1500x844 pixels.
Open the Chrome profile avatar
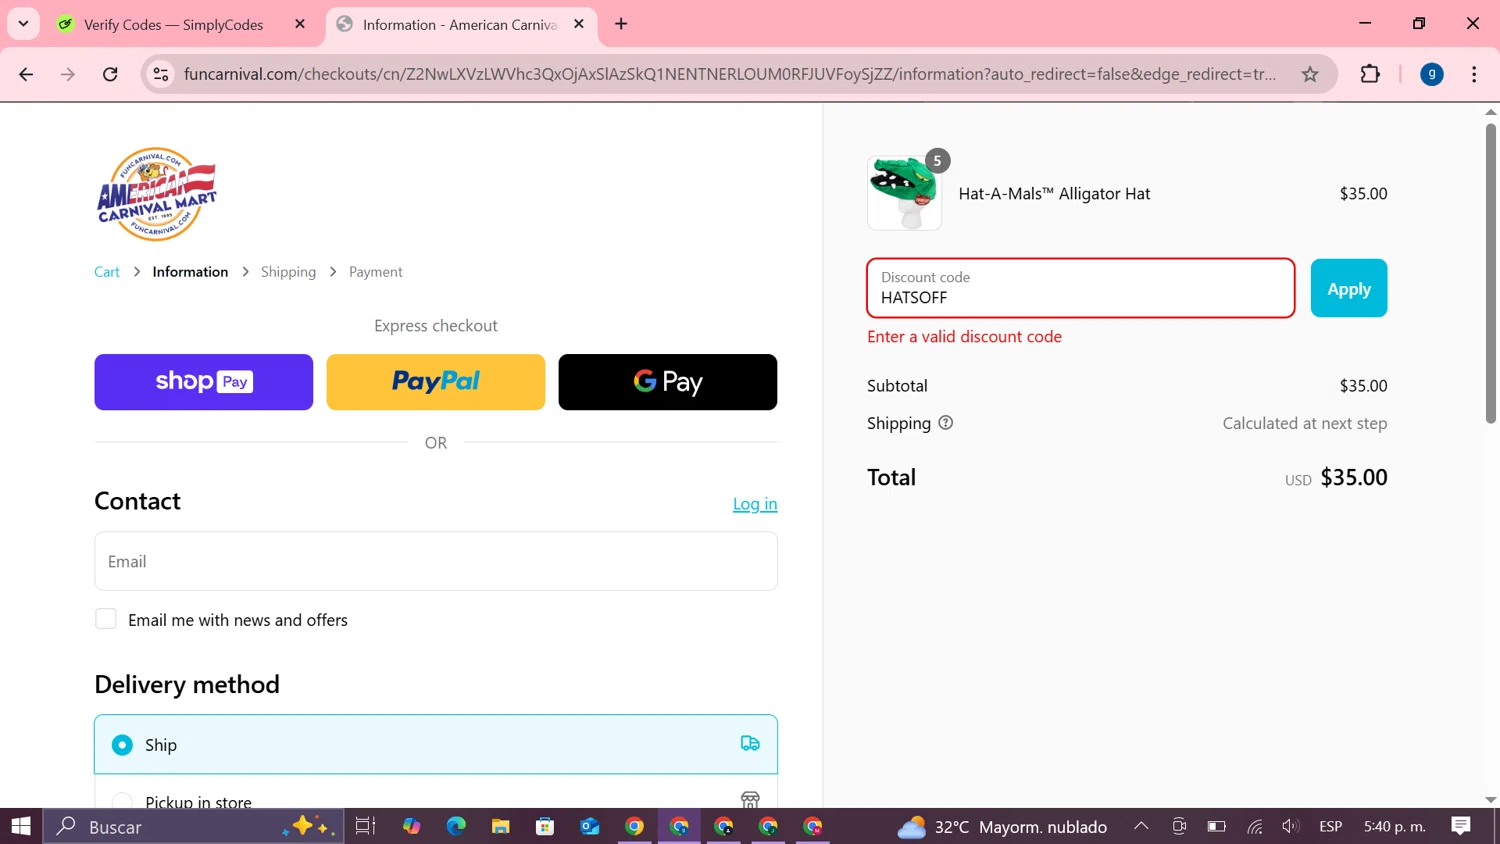[x=1432, y=74]
